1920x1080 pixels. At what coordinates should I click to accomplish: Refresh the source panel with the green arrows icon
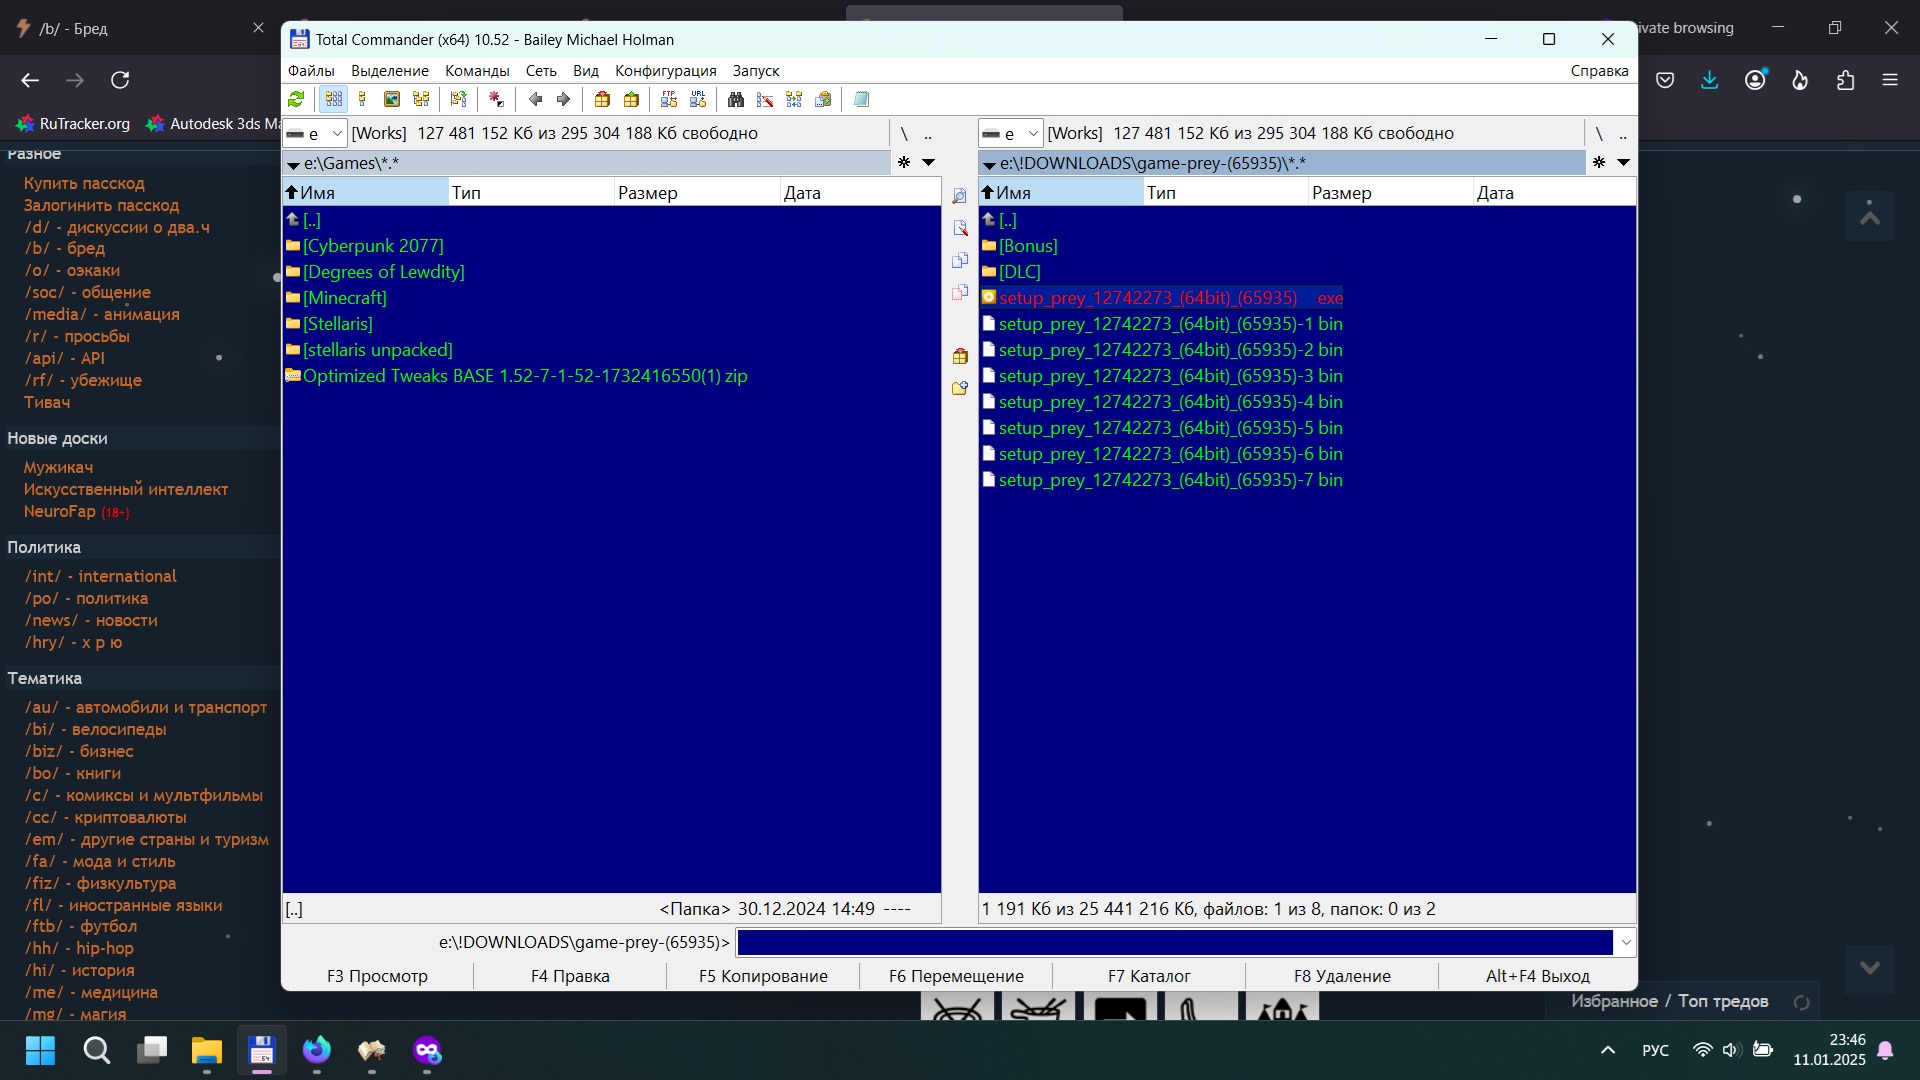pos(296,99)
